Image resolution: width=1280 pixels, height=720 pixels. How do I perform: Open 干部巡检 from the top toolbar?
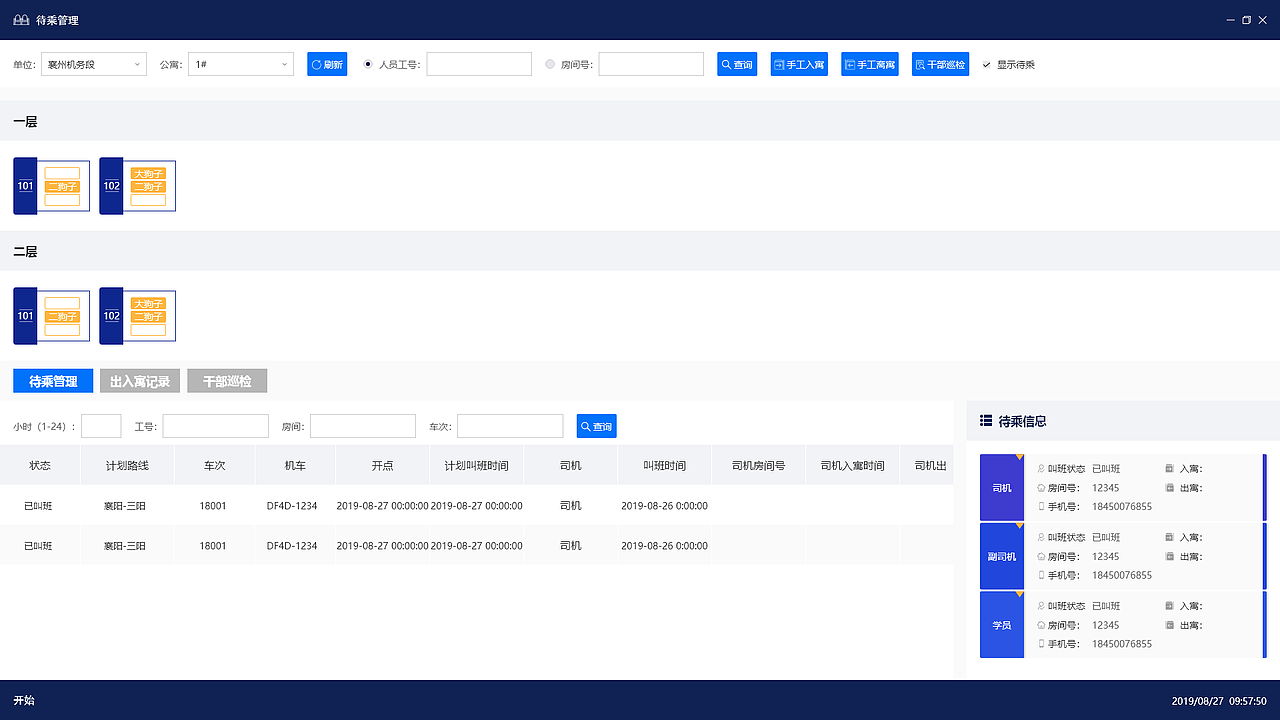(x=940, y=64)
